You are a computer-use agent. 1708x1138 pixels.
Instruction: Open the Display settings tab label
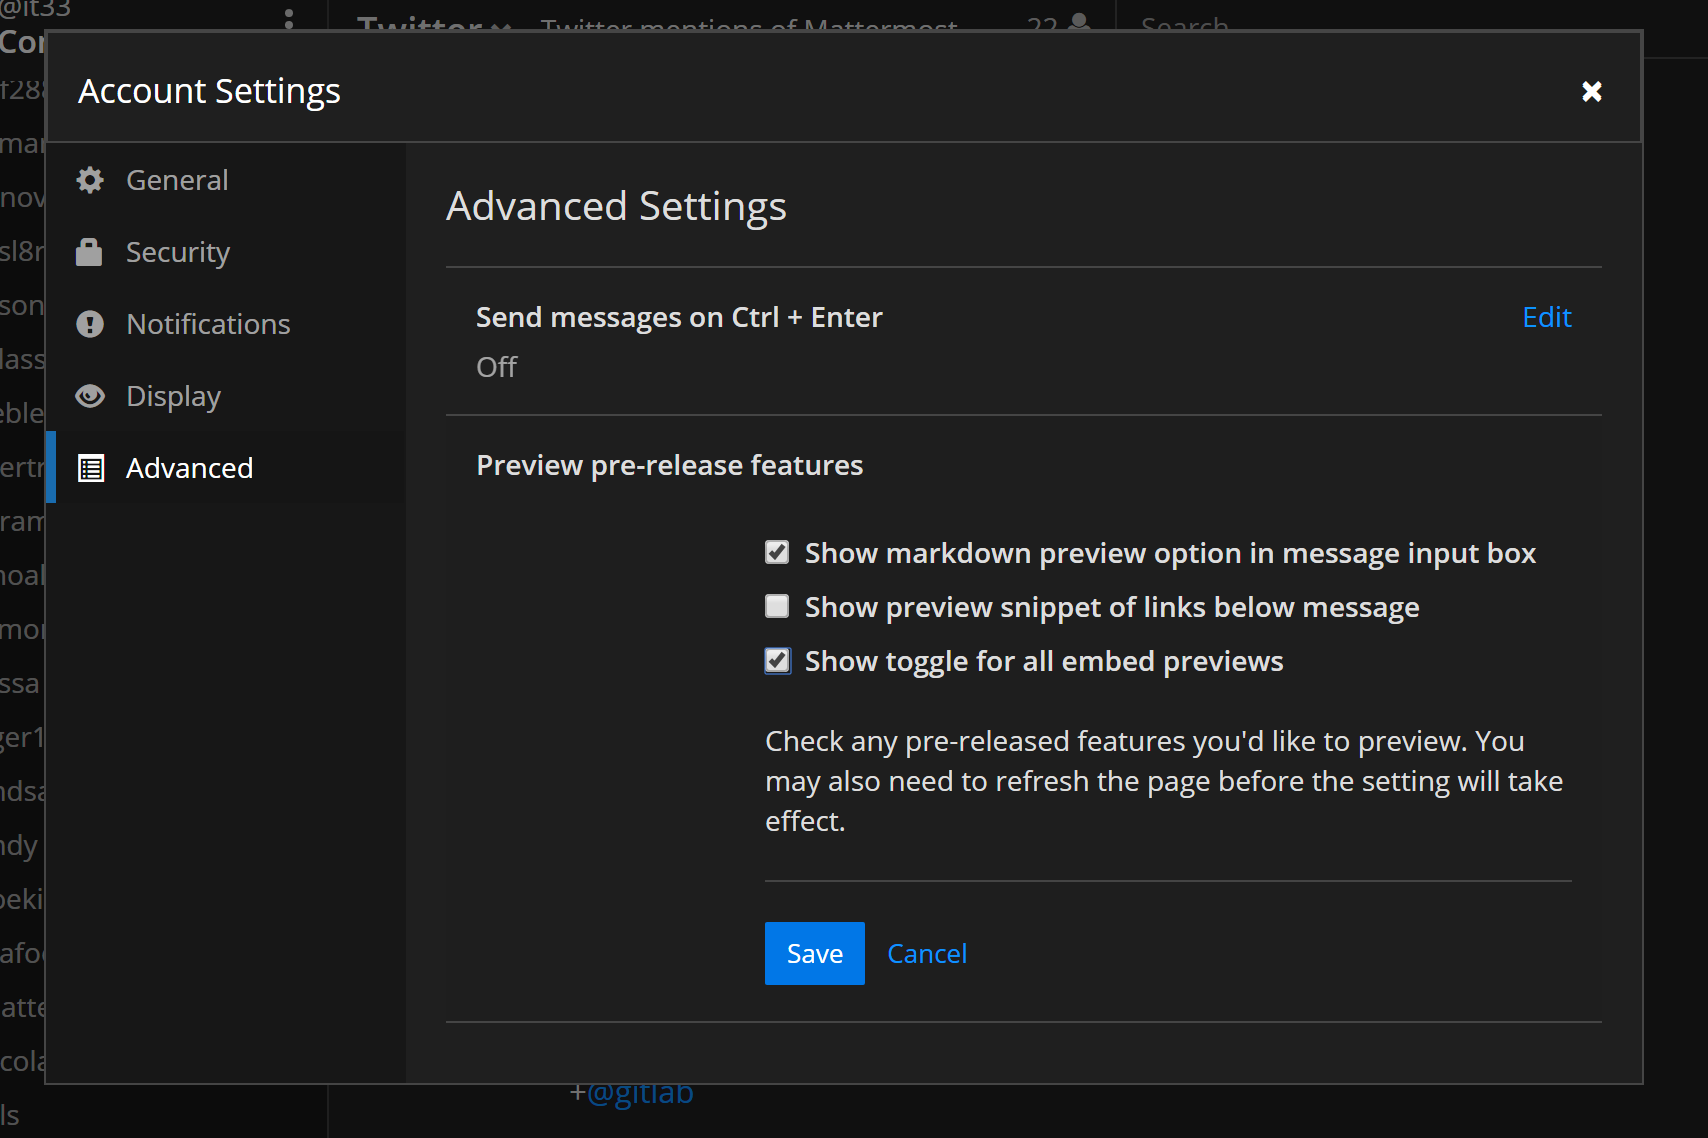[x=173, y=396]
